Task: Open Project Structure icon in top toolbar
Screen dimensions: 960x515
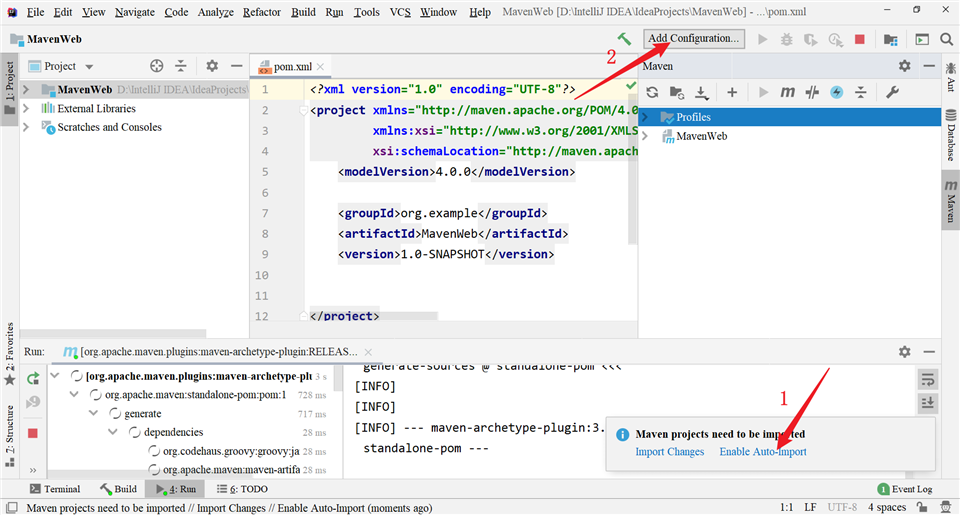Action: pyautogui.click(x=891, y=40)
